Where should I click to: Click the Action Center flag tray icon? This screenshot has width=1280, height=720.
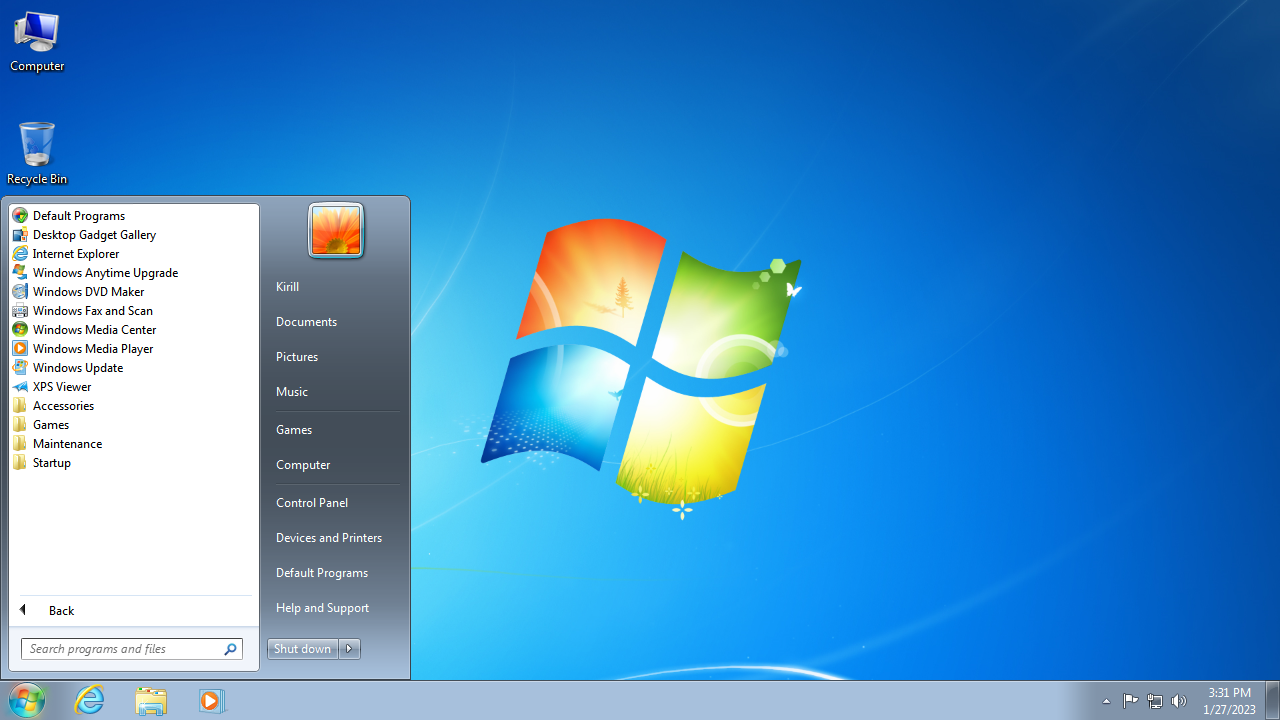pyautogui.click(x=1131, y=701)
